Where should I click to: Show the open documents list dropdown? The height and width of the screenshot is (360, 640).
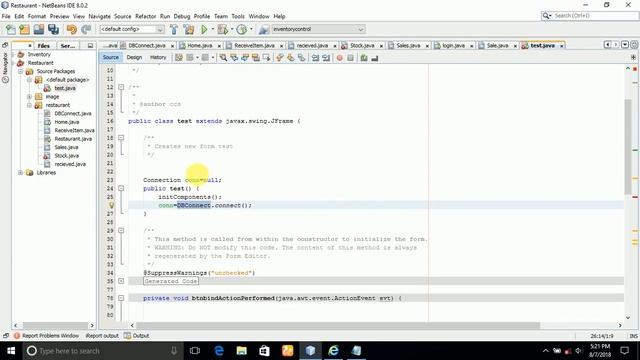[x=625, y=45]
